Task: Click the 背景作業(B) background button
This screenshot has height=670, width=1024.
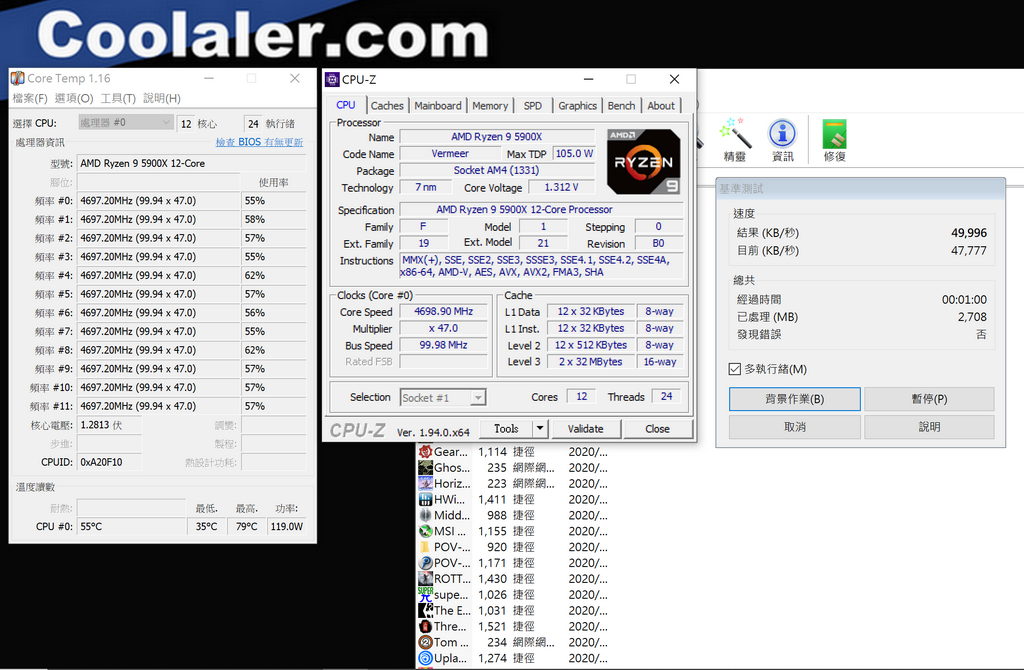Action: (795, 399)
